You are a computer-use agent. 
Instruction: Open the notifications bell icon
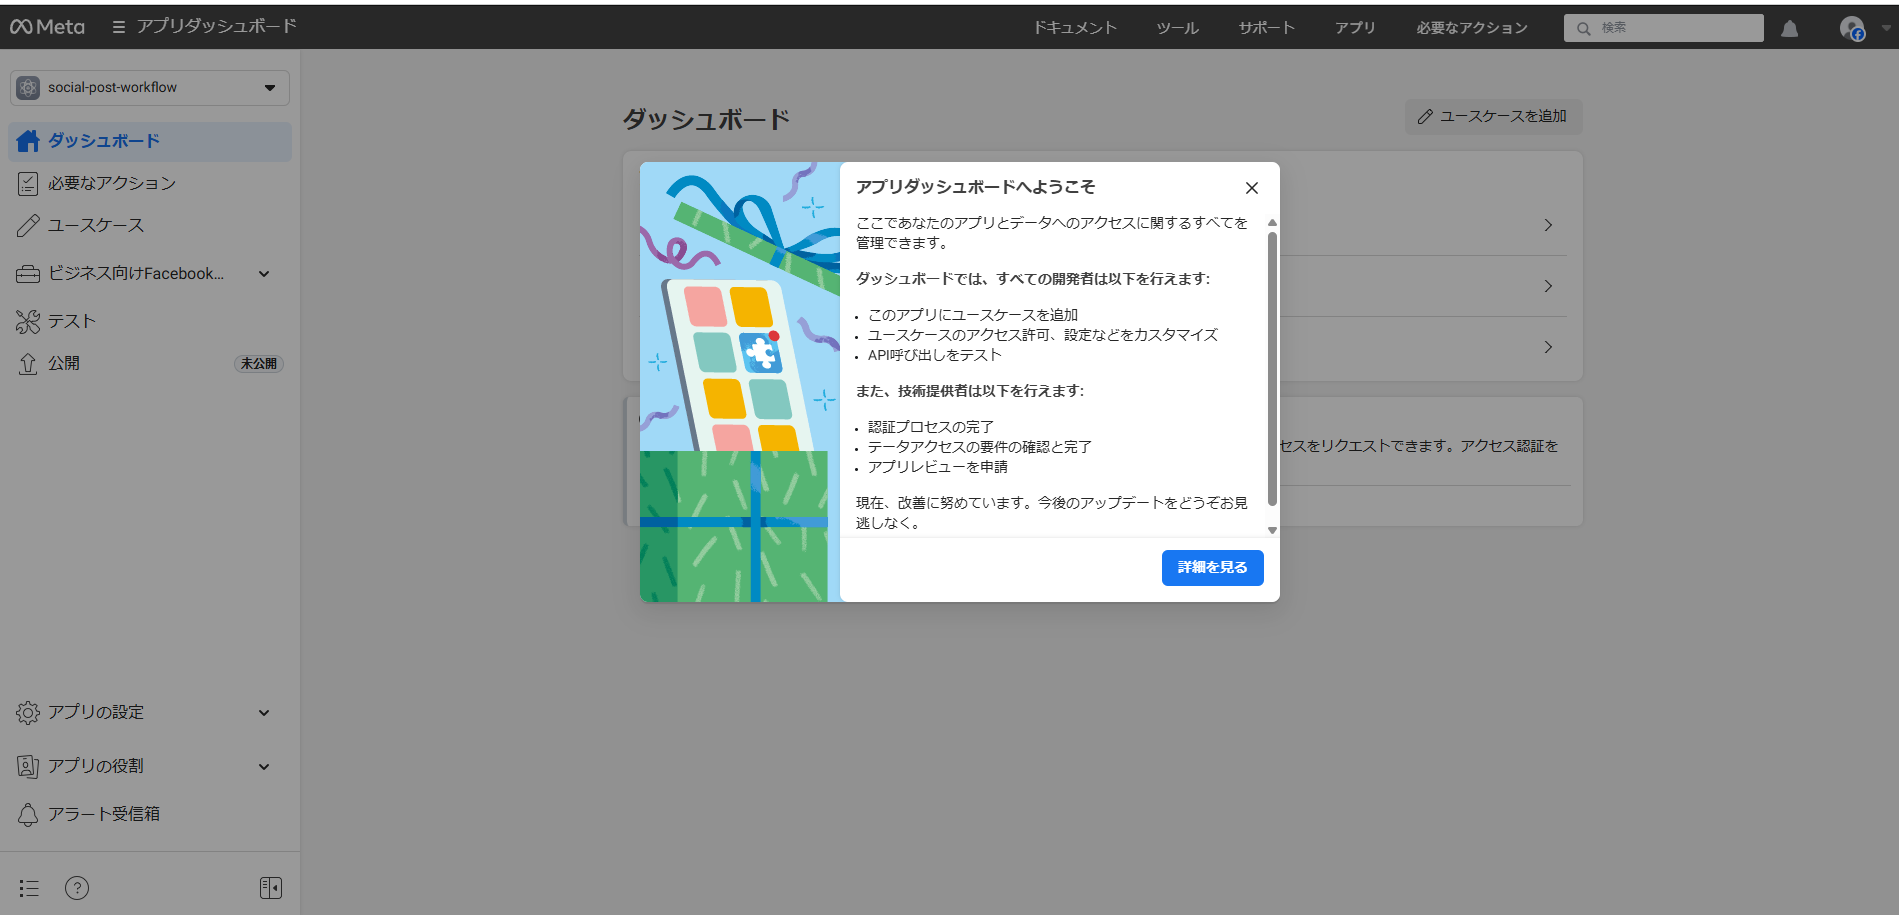[1789, 29]
